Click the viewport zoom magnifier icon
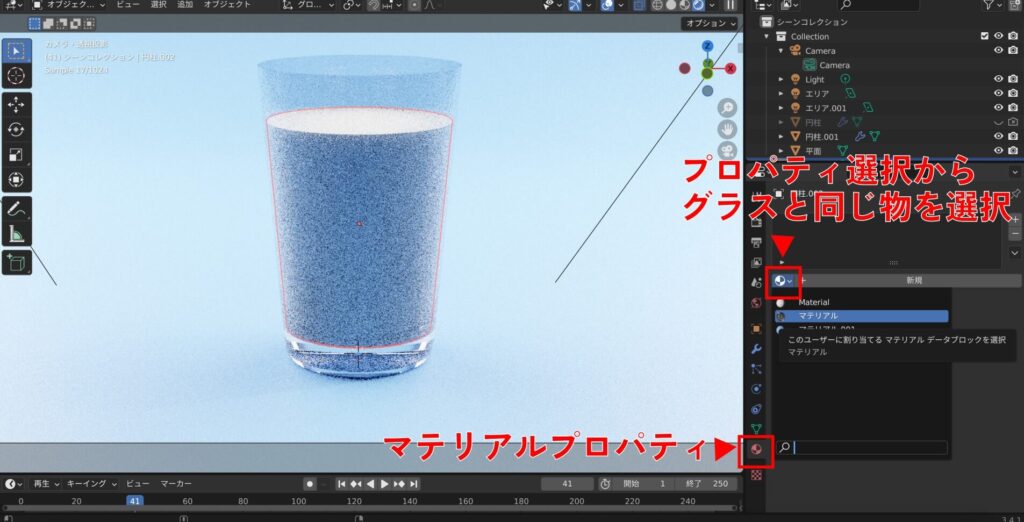This screenshot has width=1024, height=522. coord(727,107)
